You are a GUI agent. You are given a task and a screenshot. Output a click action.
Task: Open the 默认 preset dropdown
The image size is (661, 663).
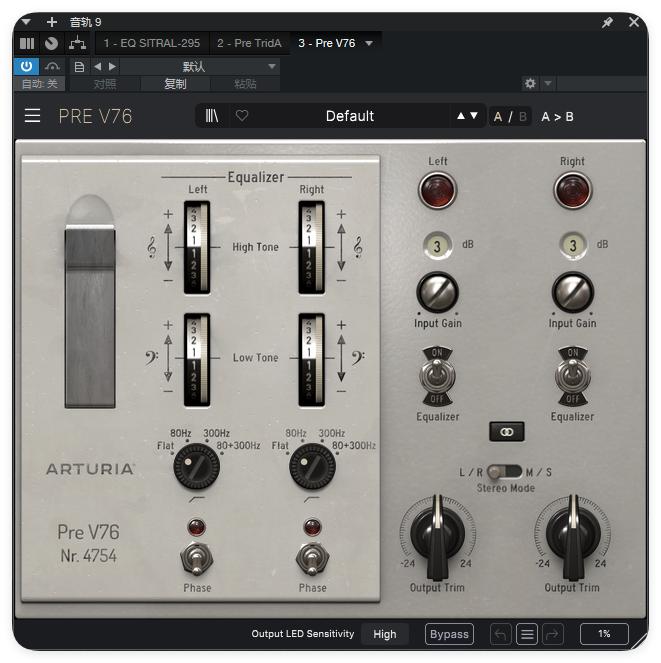(x=200, y=66)
